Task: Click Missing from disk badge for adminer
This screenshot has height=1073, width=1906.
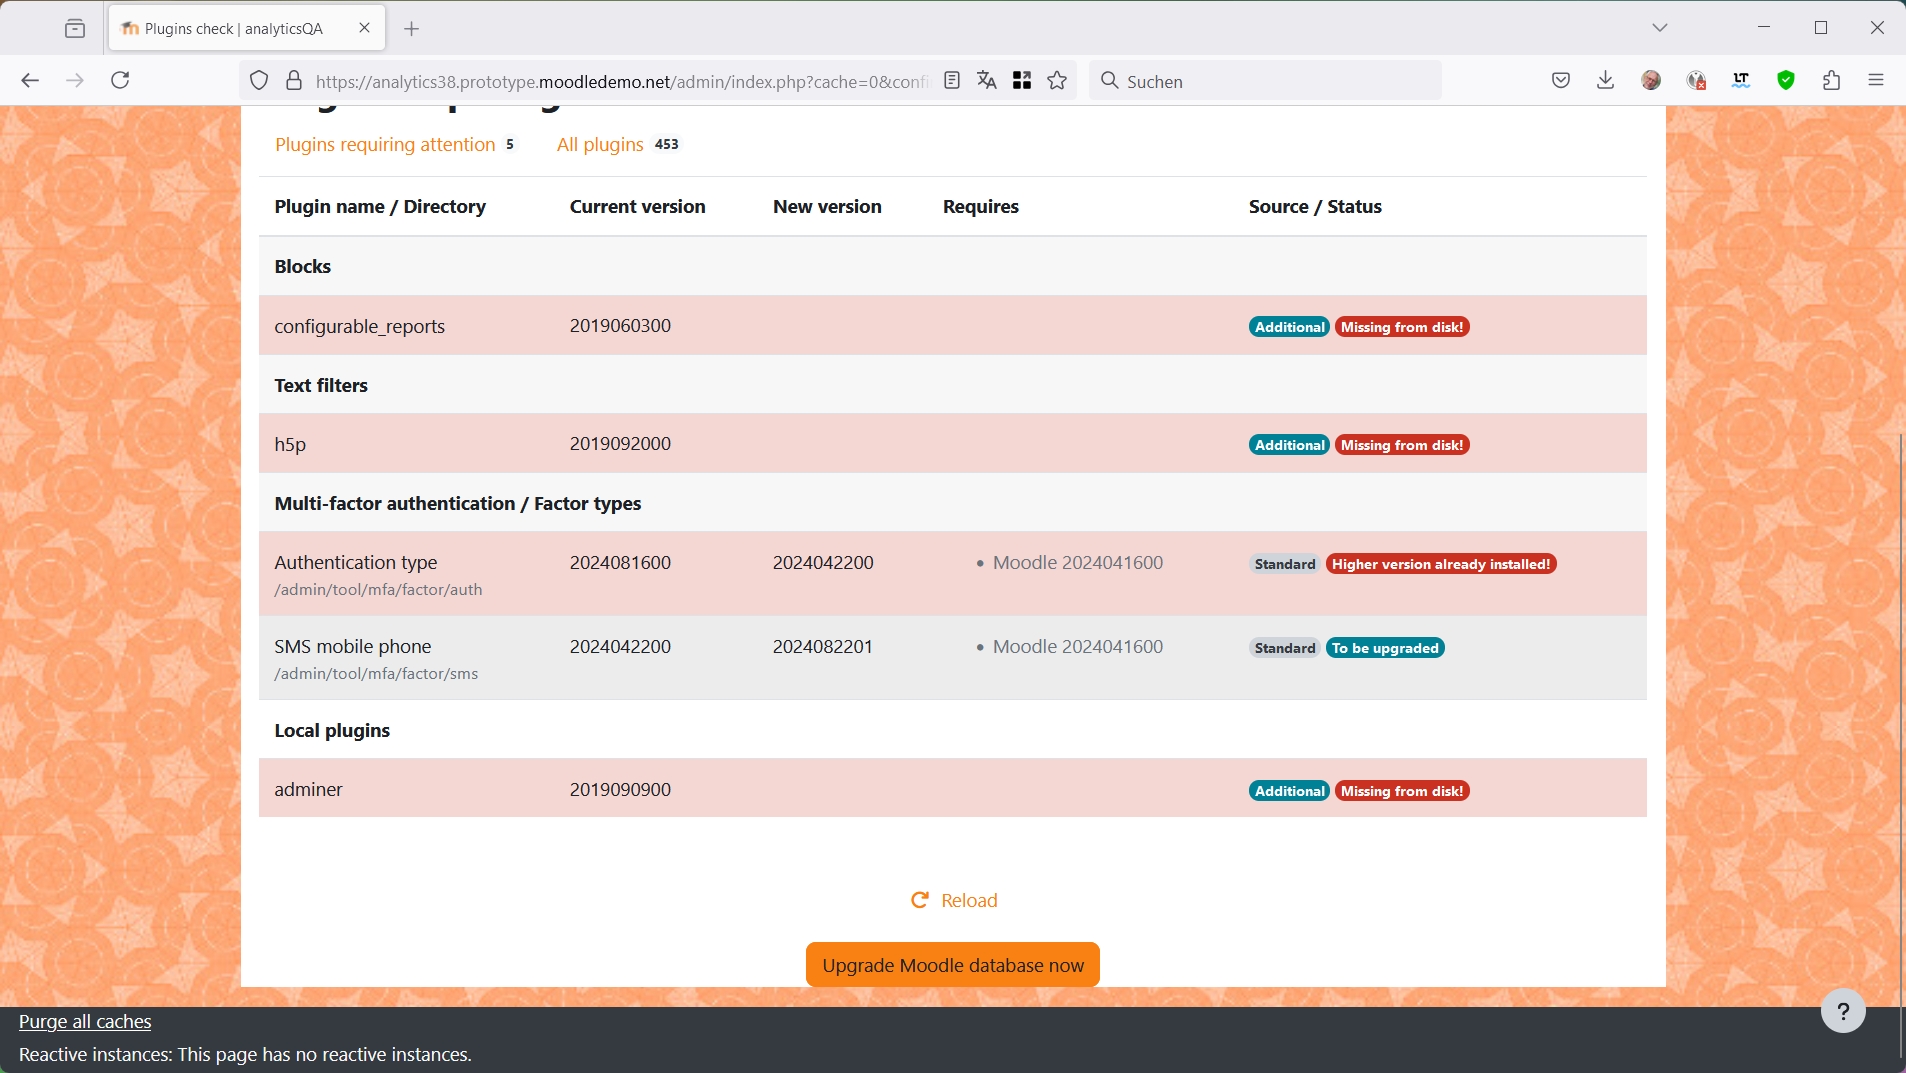Action: (1402, 791)
